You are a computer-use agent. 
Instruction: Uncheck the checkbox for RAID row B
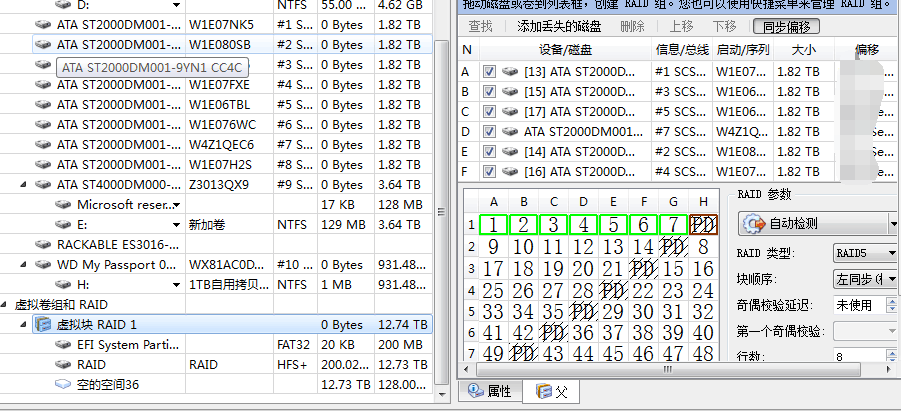coord(489,92)
